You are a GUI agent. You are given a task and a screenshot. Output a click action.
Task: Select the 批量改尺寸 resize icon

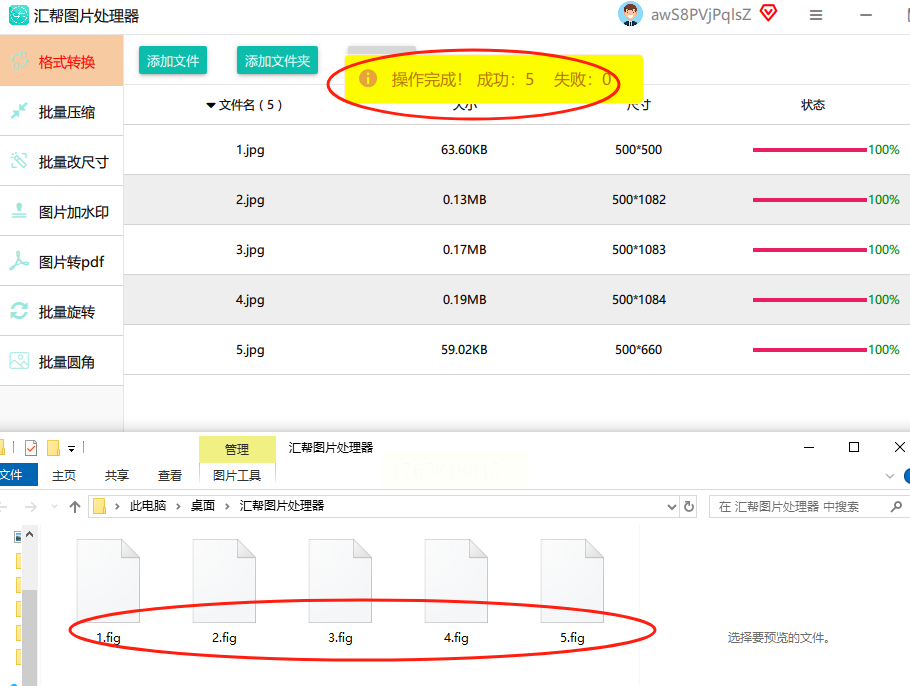tap(19, 161)
